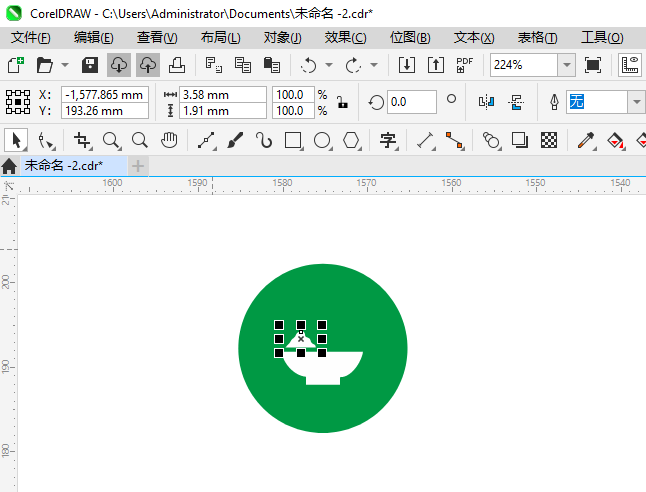Select the Interactive fill bucket tool
This screenshot has width=646, height=492.
[616, 140]
